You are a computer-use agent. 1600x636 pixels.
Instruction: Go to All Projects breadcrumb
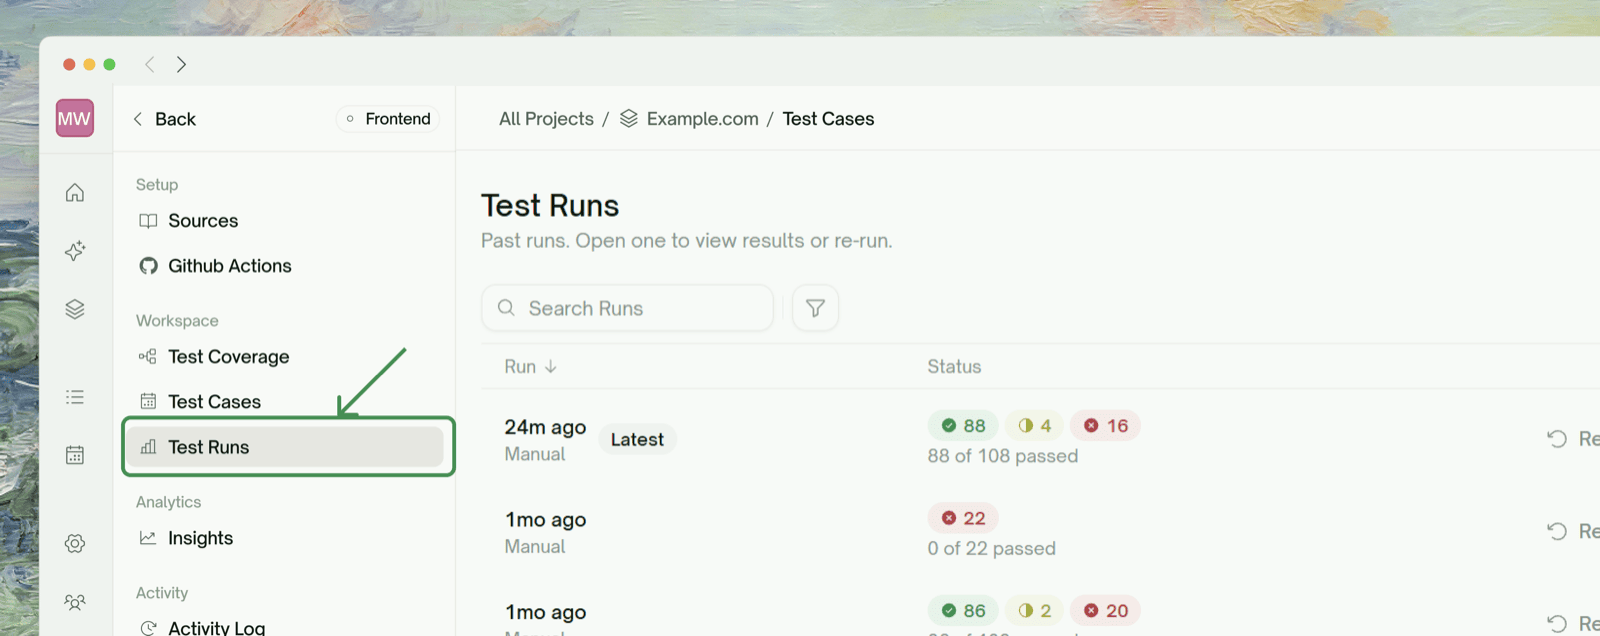pos(546,118)
